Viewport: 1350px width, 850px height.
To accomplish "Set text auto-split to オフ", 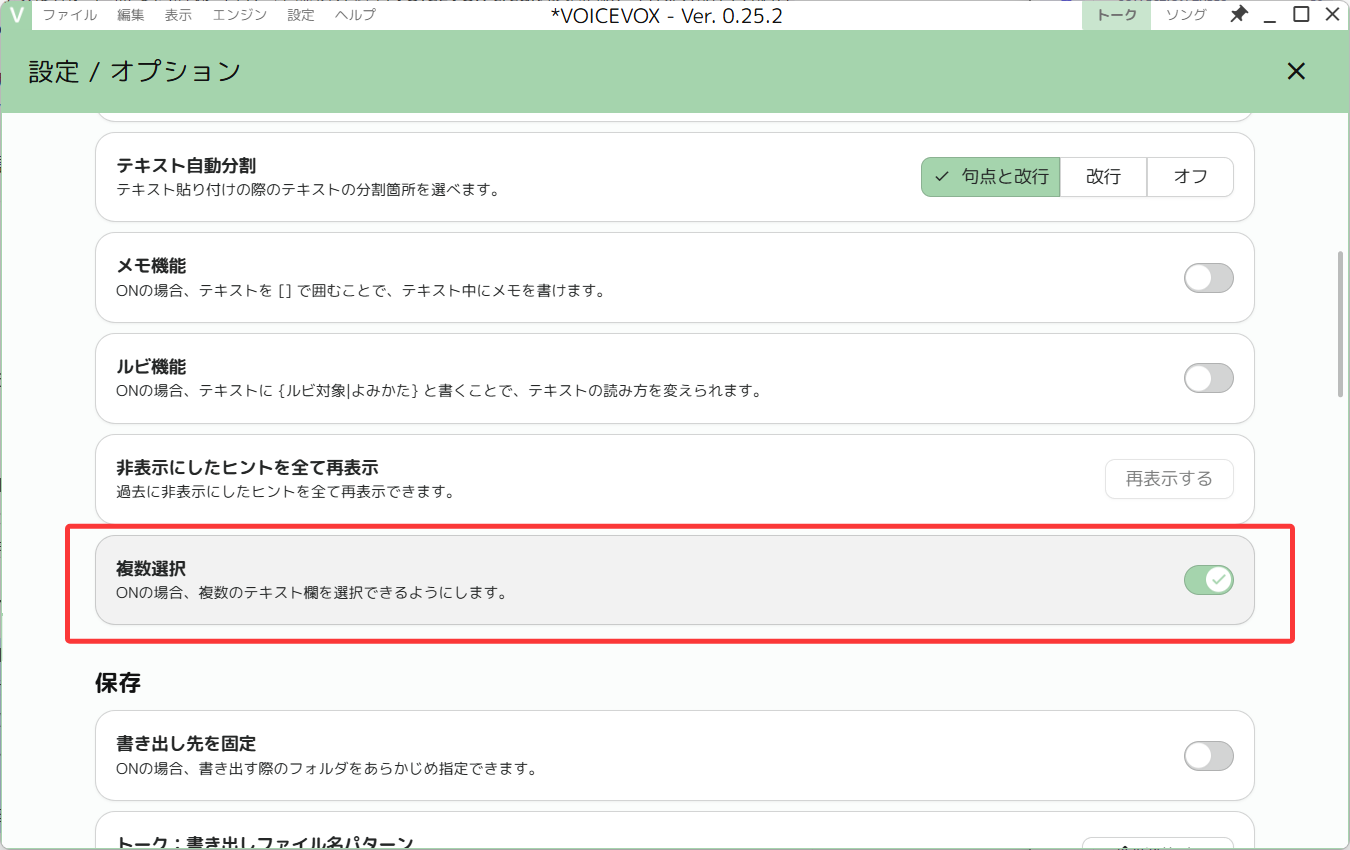I will [x=1190, y=177].
